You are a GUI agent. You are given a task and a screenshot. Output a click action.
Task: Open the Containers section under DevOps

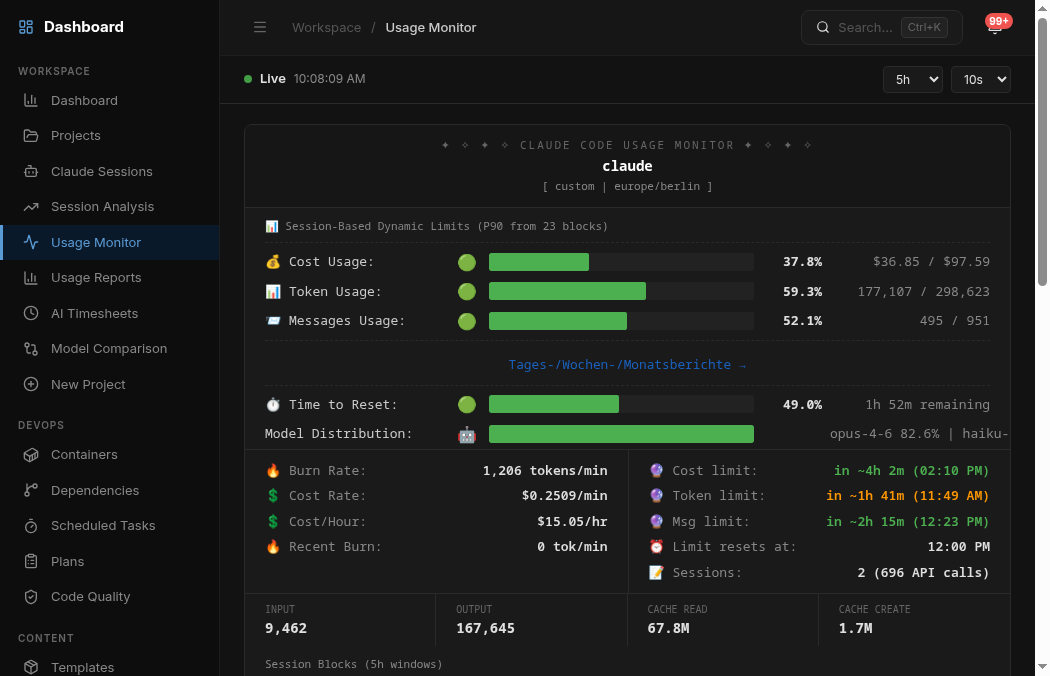[x=31, y=455]
